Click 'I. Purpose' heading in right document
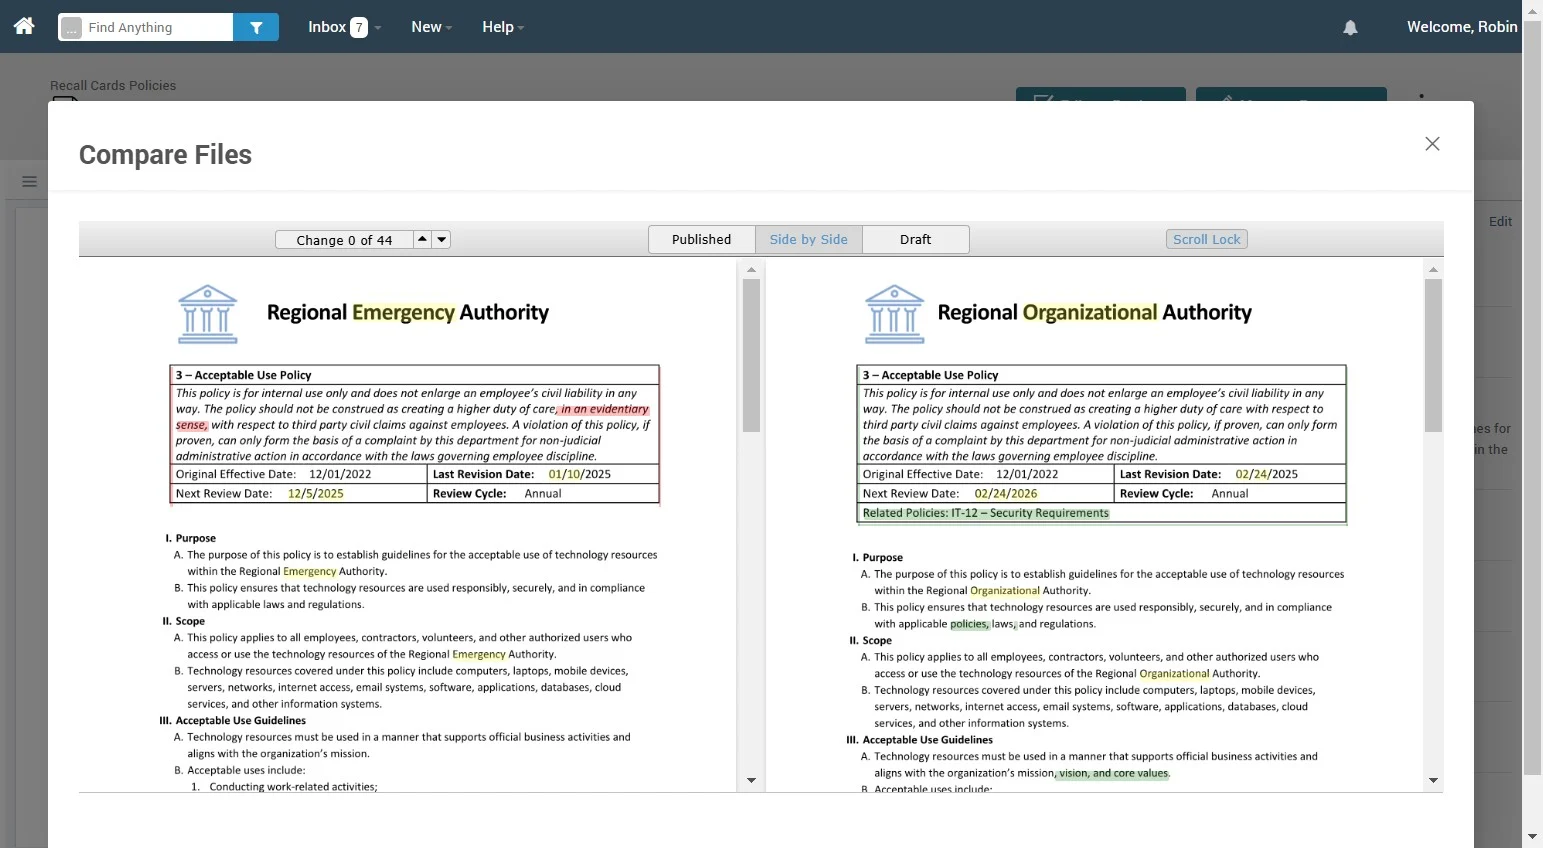This screenshot has width=1543, height=848. click(x=877, y=557)
